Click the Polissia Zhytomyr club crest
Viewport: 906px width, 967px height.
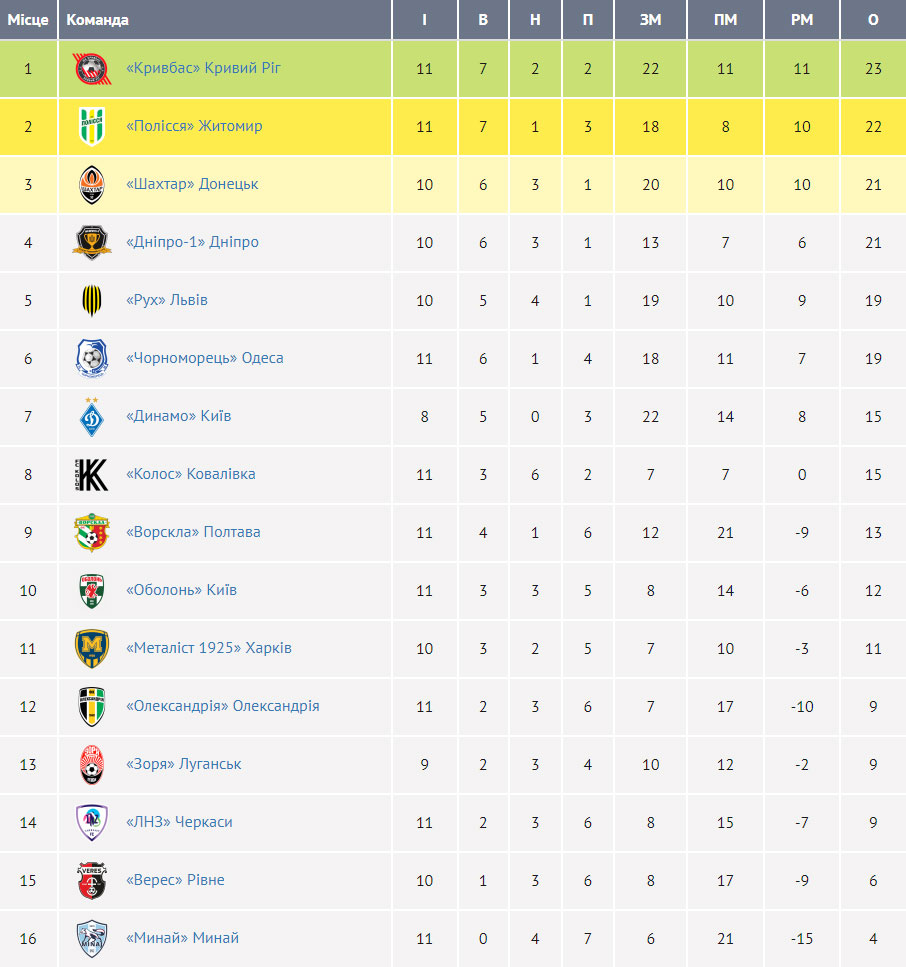(92, 126)
